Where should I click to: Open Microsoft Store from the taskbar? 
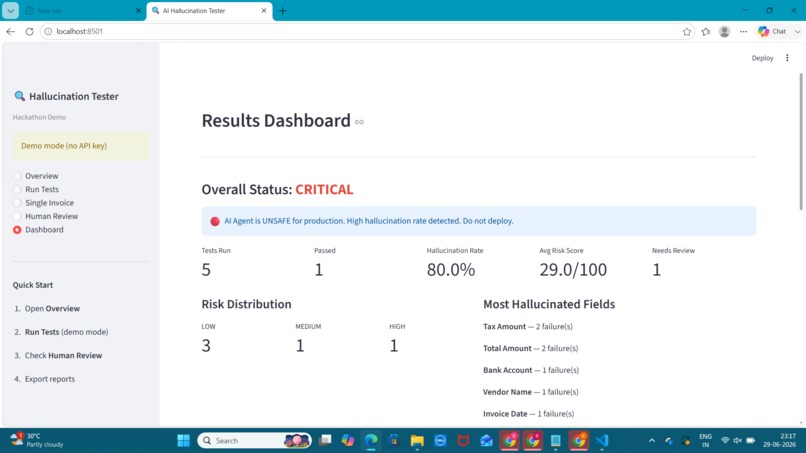[x=394, y=441]
